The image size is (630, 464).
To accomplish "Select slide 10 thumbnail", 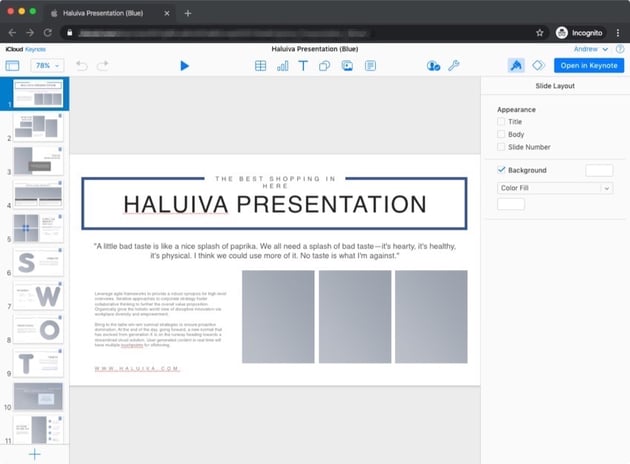I will 38,397.
